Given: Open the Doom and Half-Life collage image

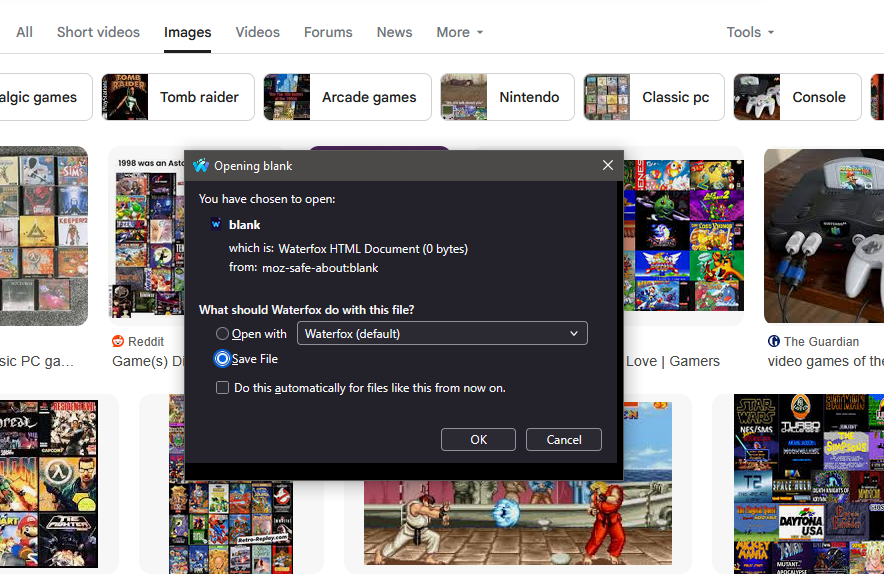Looking at the screenshot, I should coord(48,484).
